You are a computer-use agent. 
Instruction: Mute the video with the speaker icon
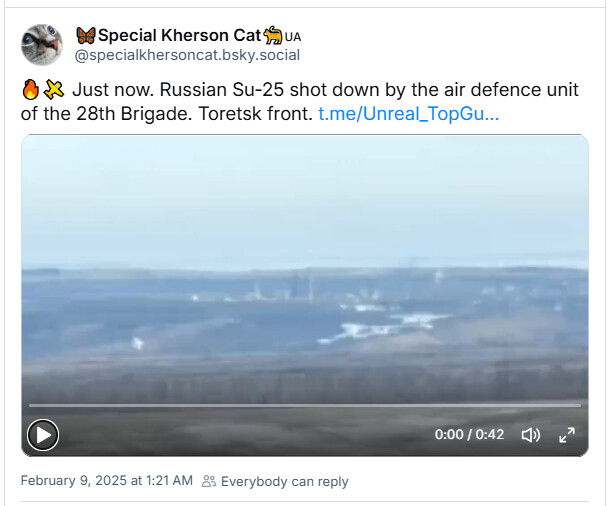(x=531, y=435)
